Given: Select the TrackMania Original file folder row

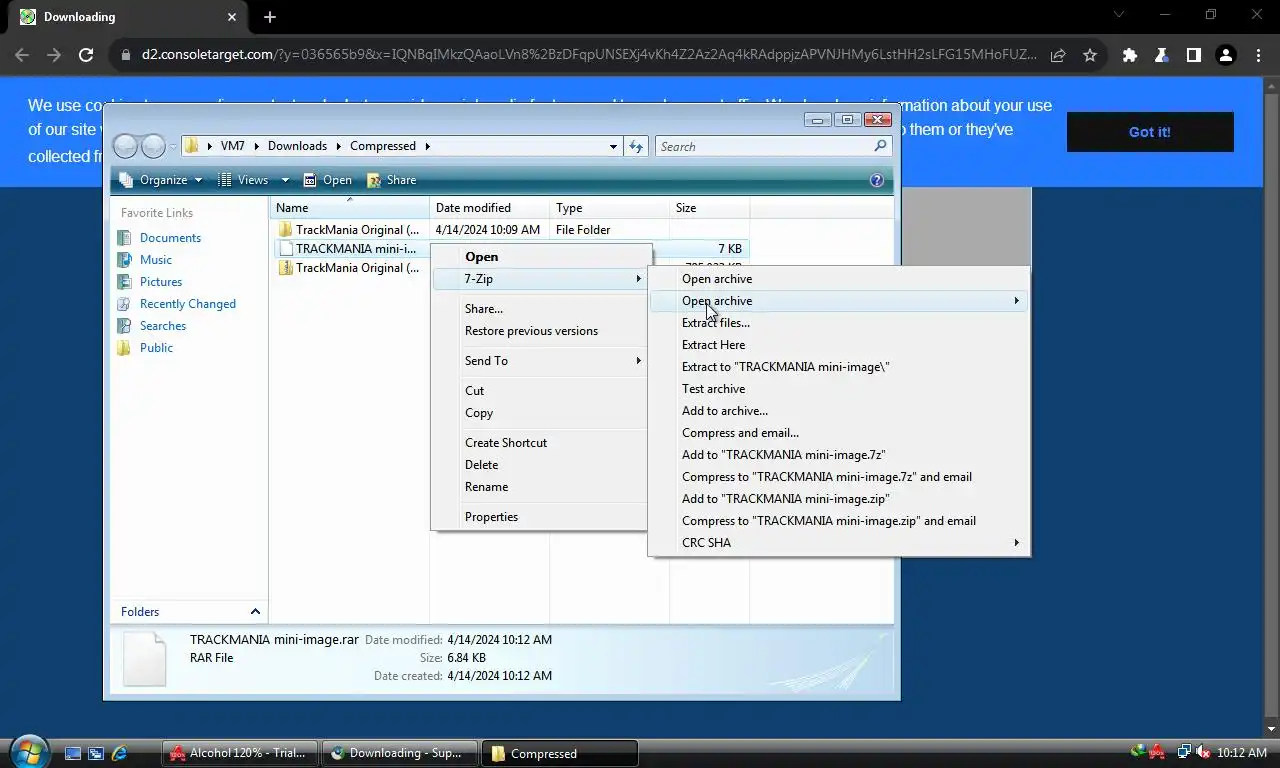Looking at the screenshot, I should [x=512, y=230].
